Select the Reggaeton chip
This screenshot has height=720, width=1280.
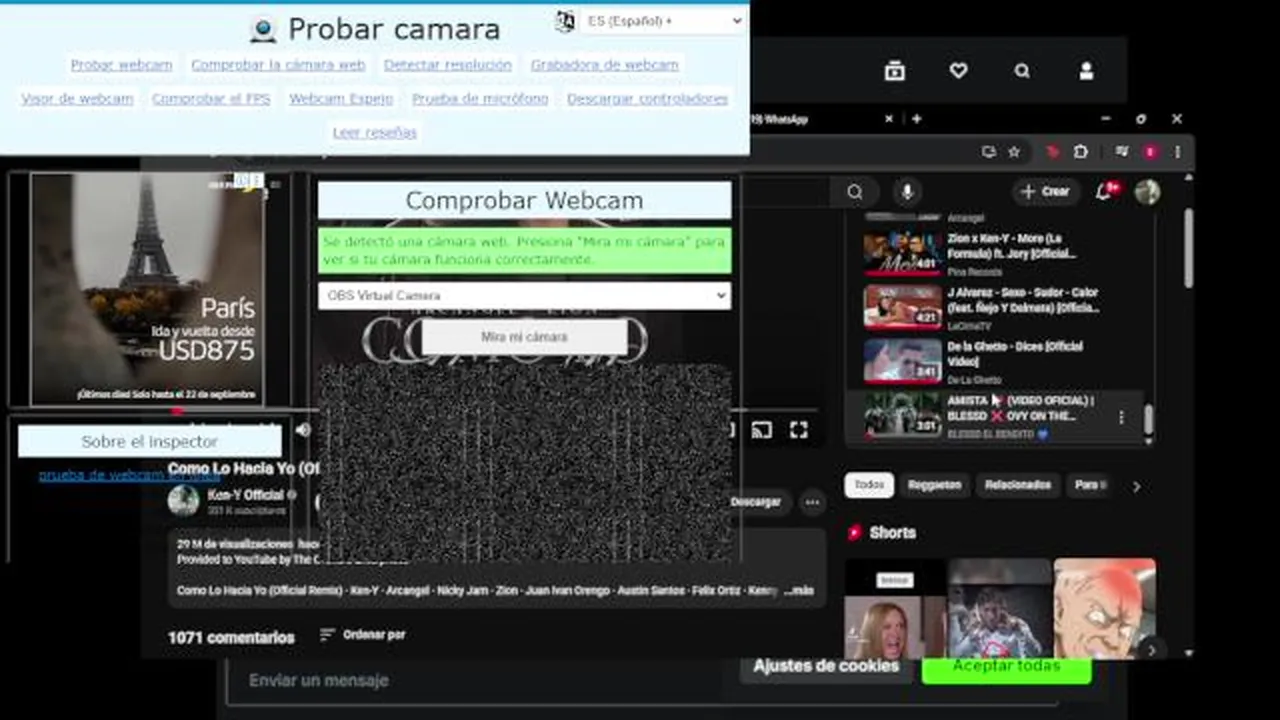934,485
